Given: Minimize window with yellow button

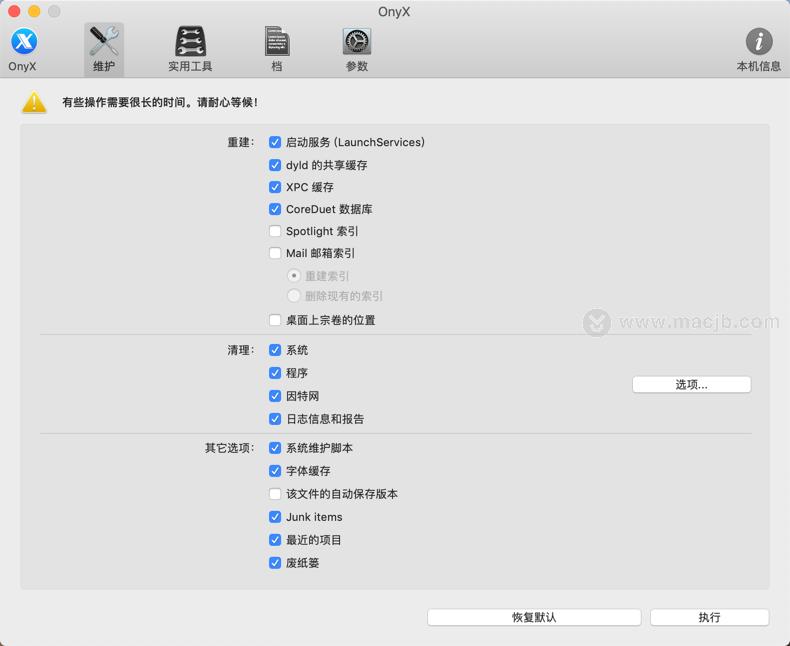Looking at the screenshot, I should pyautogui.click(x=34, y=11).
